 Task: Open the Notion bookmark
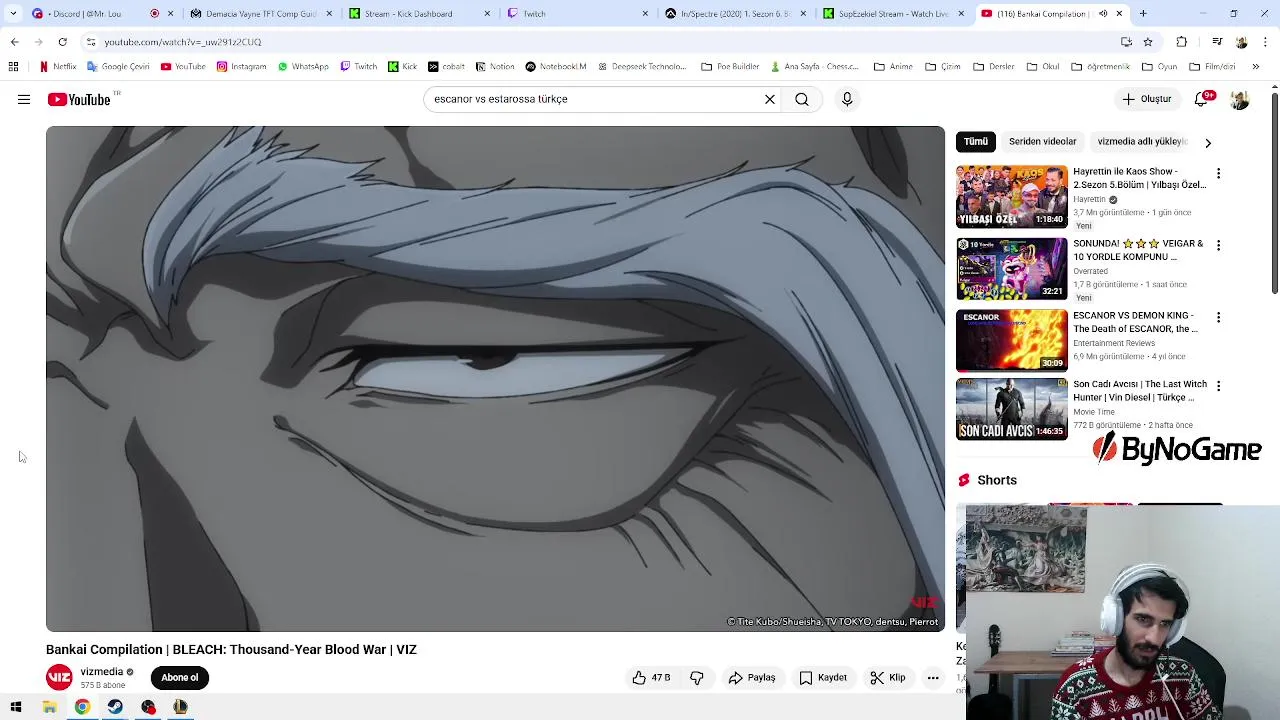point(495,67)
